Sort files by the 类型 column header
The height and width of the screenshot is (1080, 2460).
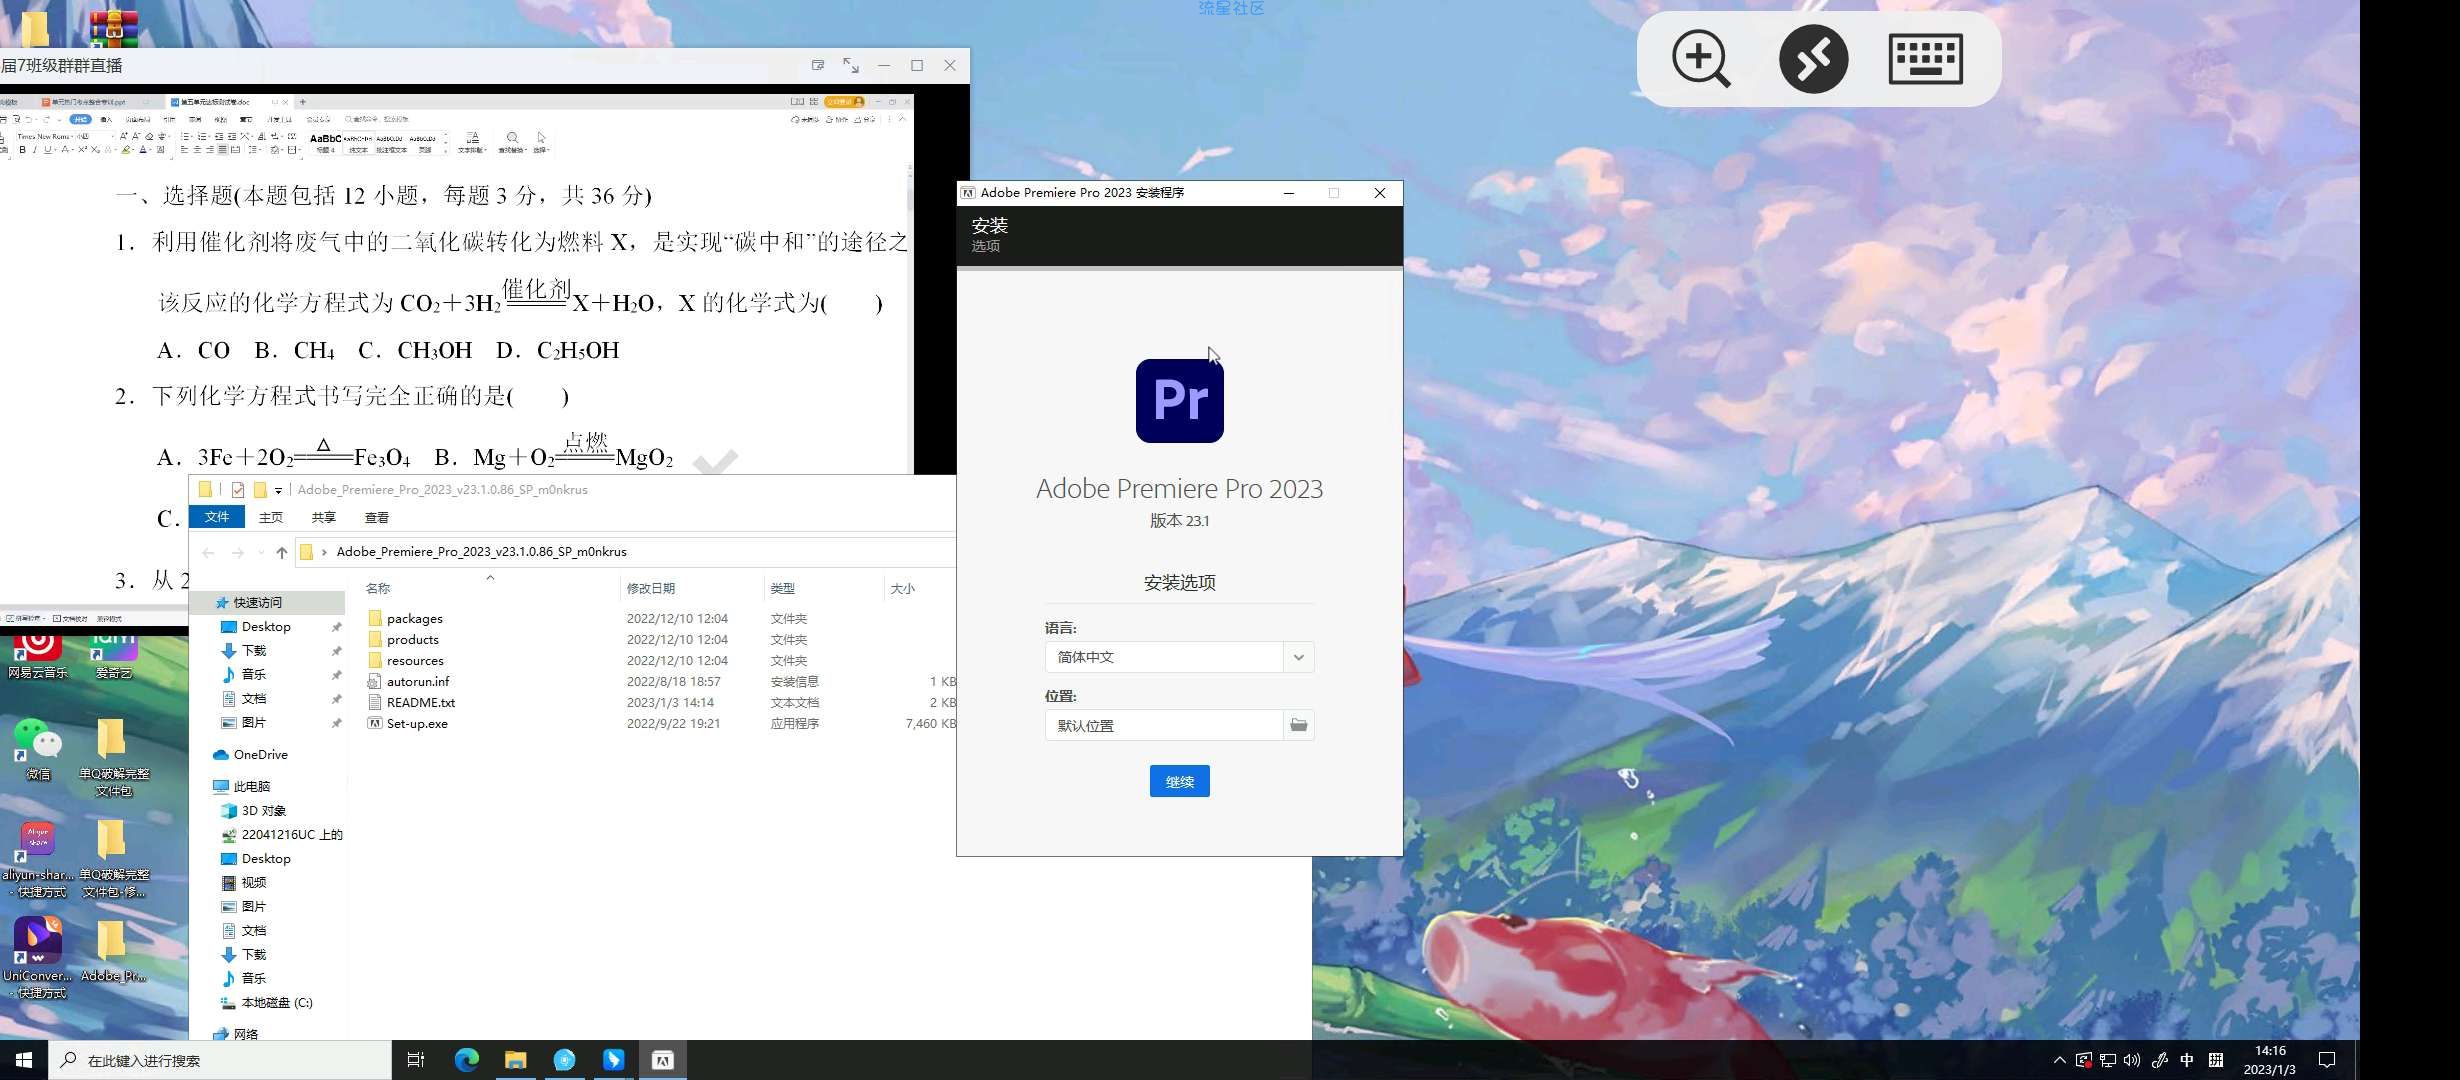[x=783, y=588]
